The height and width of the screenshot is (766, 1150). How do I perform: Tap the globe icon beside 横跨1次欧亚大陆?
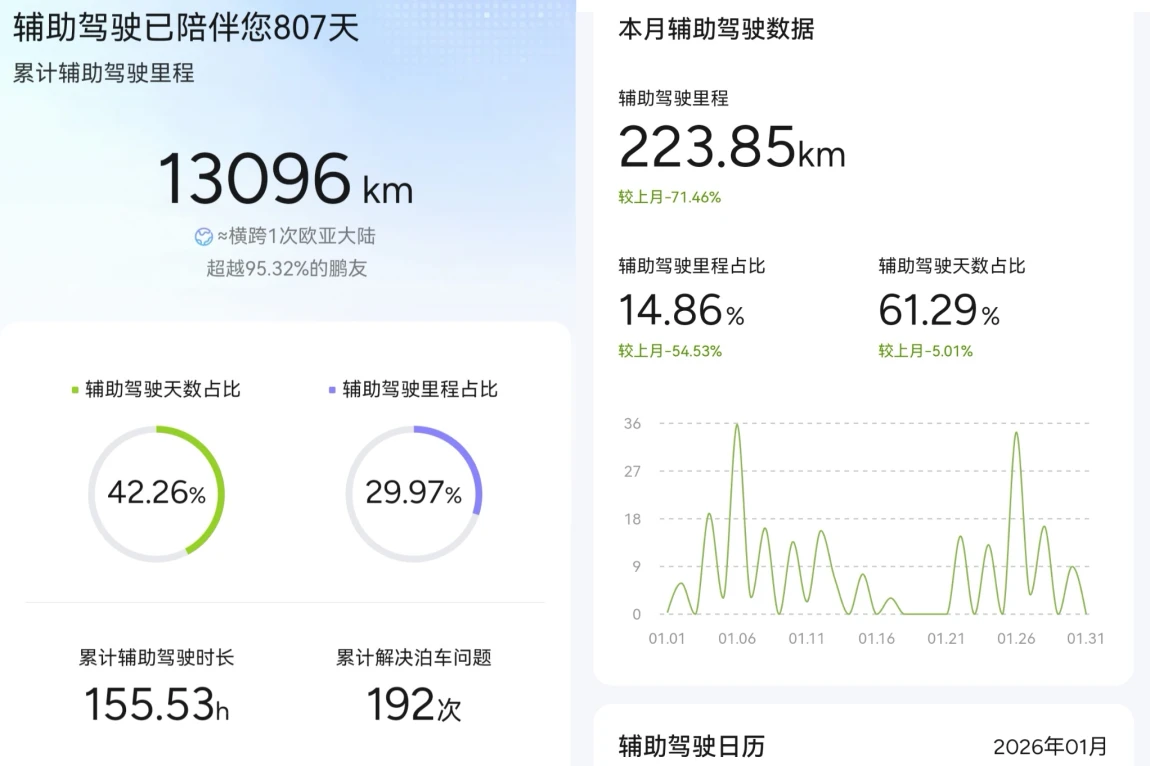[x=204, y=237]
